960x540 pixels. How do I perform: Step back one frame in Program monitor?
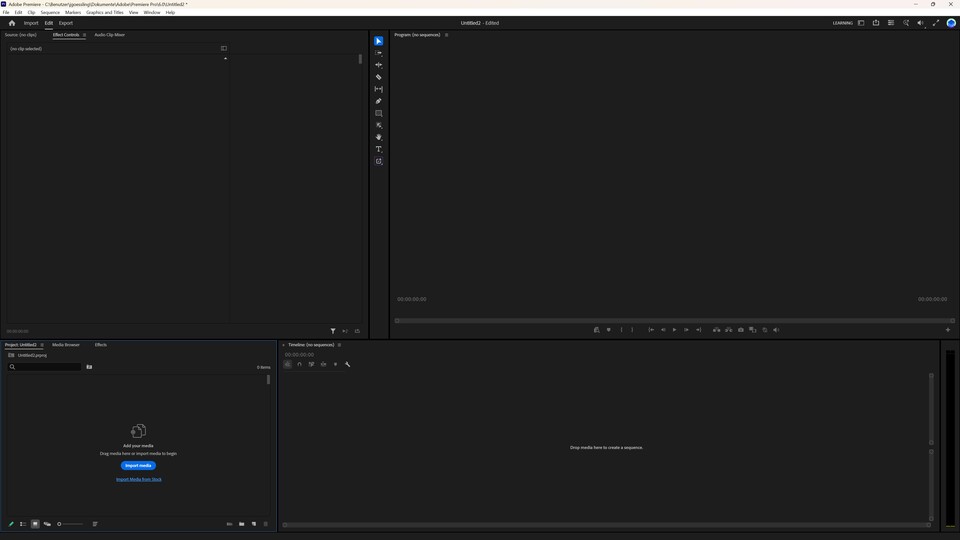pos(663,330)
